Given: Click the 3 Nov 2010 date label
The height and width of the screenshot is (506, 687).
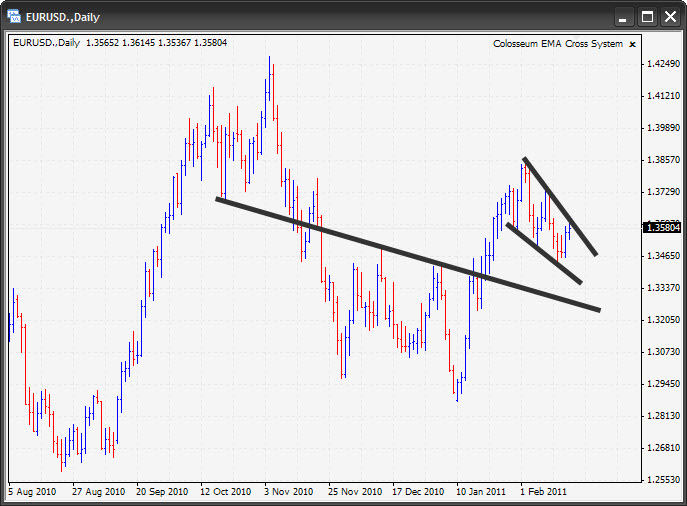Looking at the screenshot, I should click(x=289, y=492).
